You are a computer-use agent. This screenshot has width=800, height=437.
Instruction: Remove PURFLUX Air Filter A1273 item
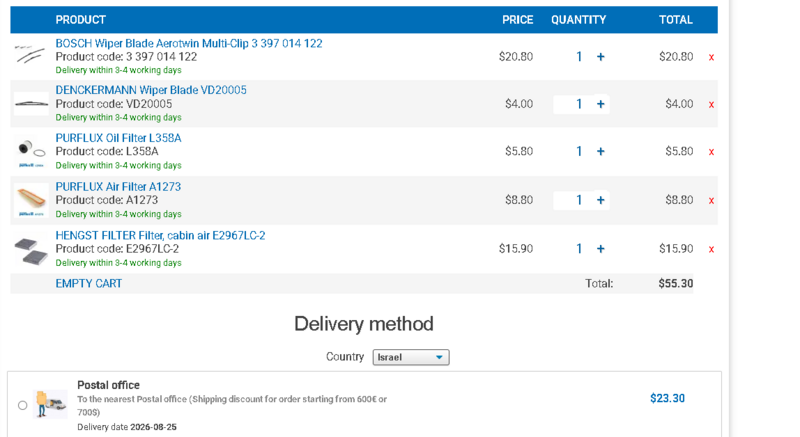(x=711, y=200)
